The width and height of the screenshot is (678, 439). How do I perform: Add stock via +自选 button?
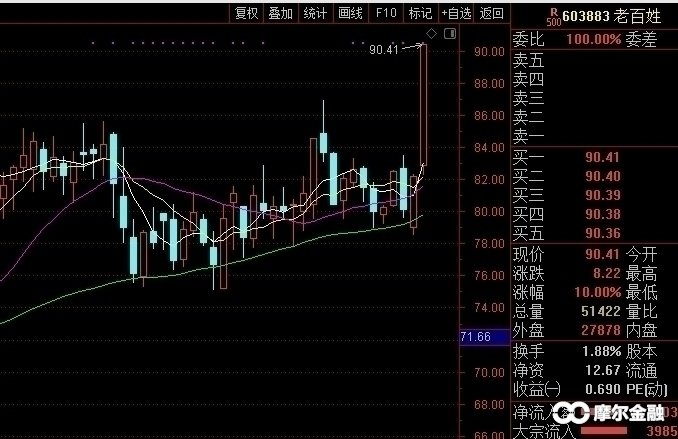click(455, 13)
